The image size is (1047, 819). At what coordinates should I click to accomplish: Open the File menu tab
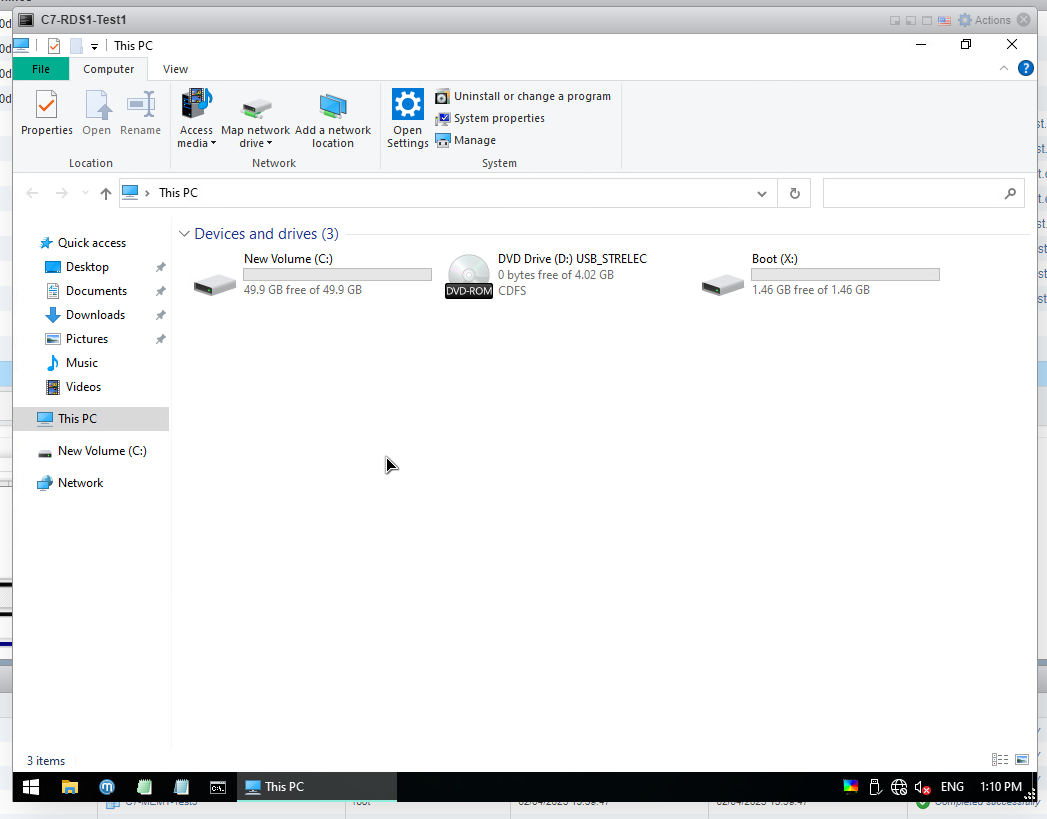click(x=41, y=69)
